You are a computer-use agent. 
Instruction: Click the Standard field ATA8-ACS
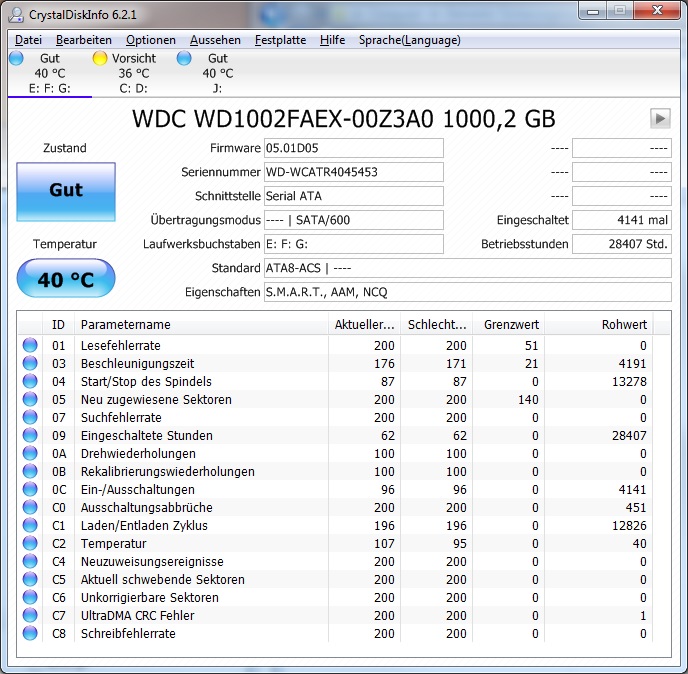point(468,268)
